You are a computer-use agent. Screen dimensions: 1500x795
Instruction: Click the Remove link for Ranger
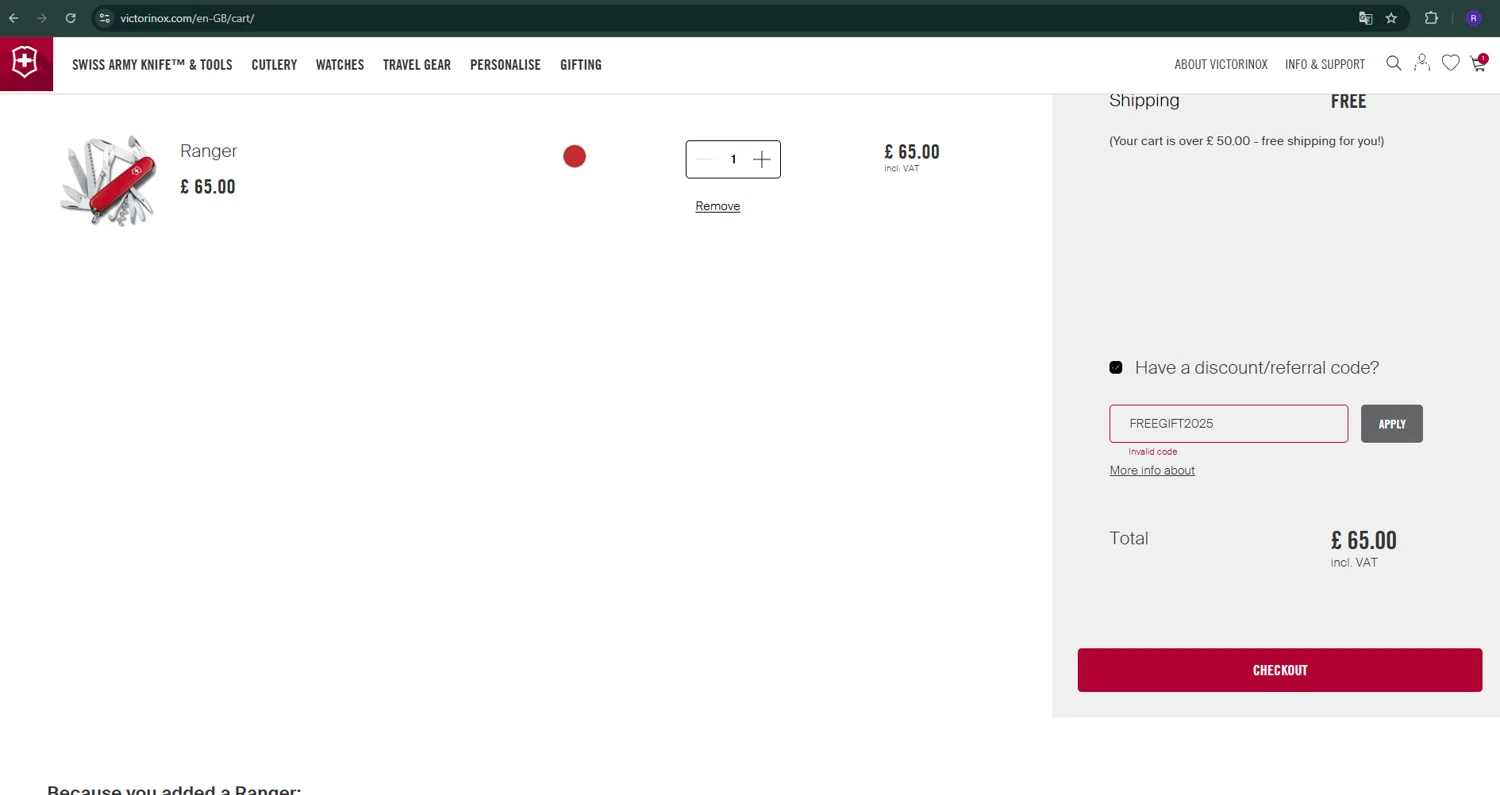tap(718, 206)
